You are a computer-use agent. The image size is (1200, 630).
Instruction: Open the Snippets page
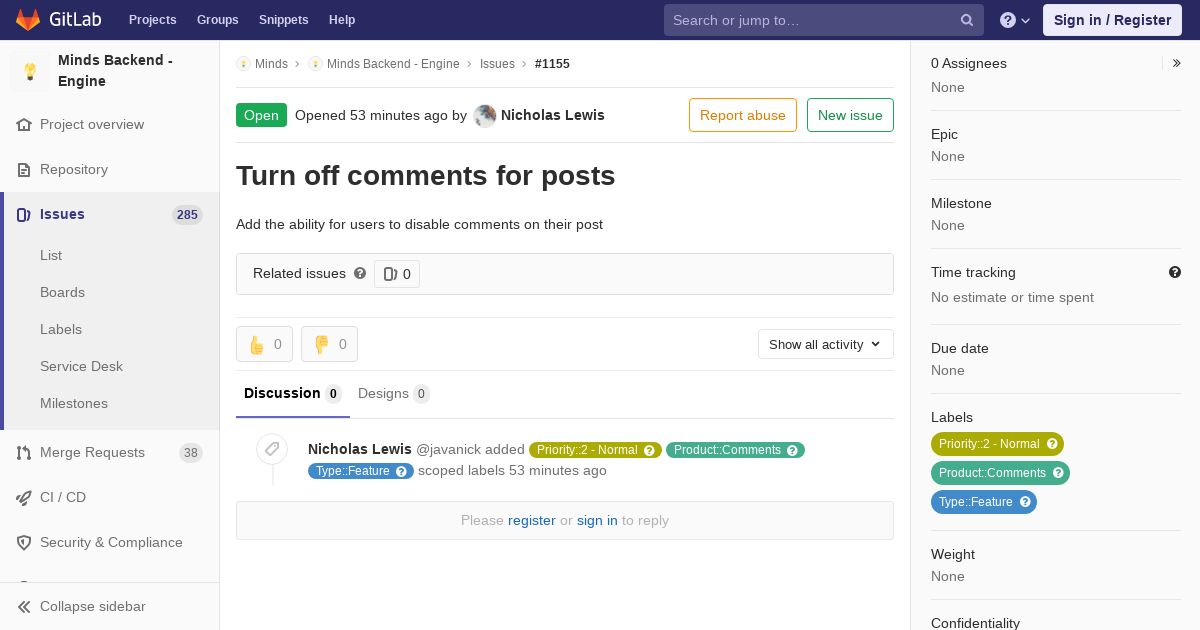pyautogui.click(x=284, y=20)
